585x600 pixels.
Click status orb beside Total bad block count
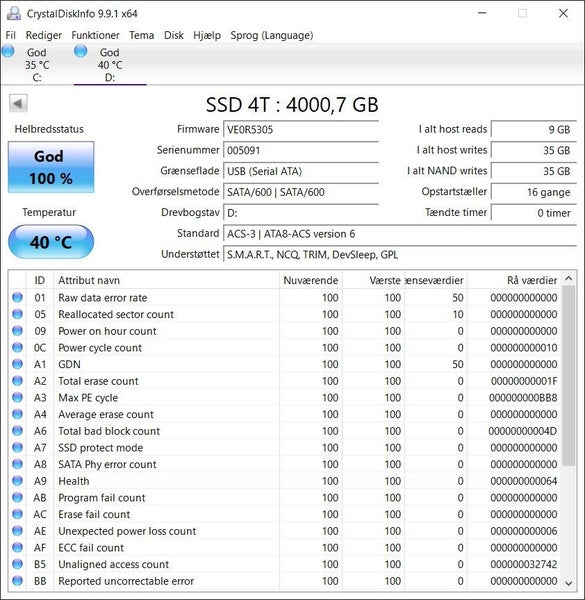coord(17,431)
